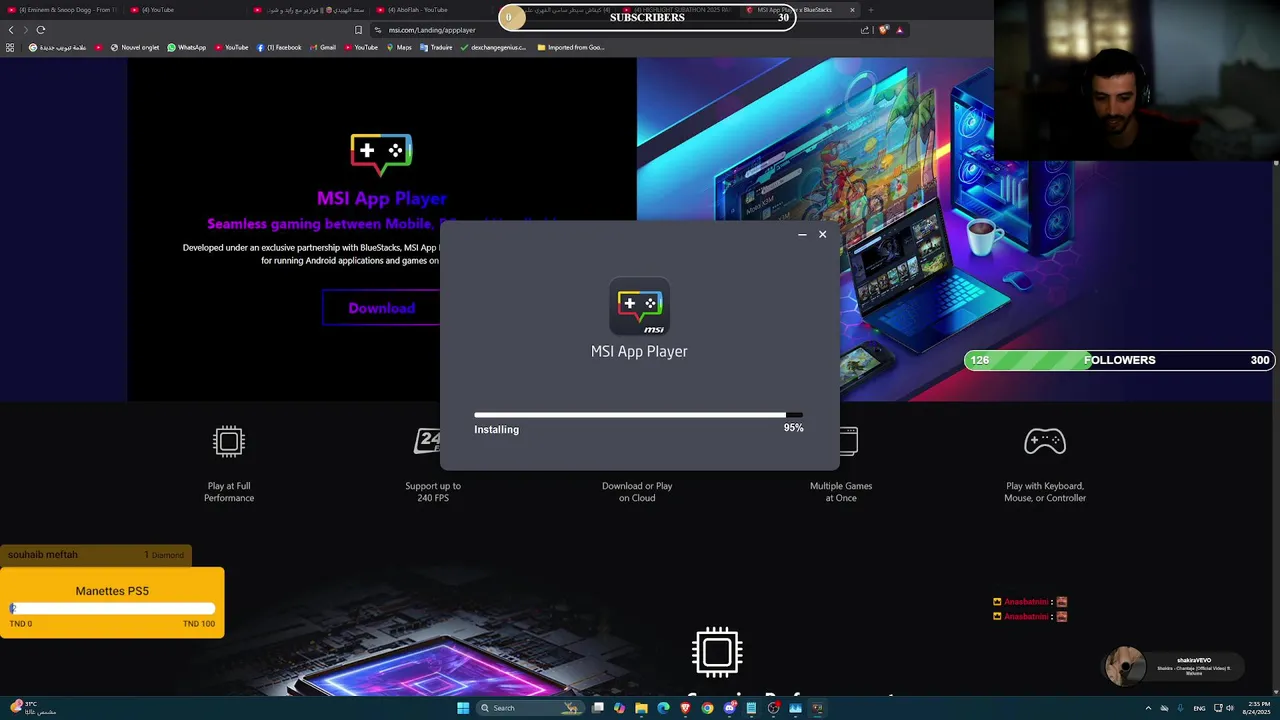Click the MSI App Player gamepad logo on webpage

point(381,155)
